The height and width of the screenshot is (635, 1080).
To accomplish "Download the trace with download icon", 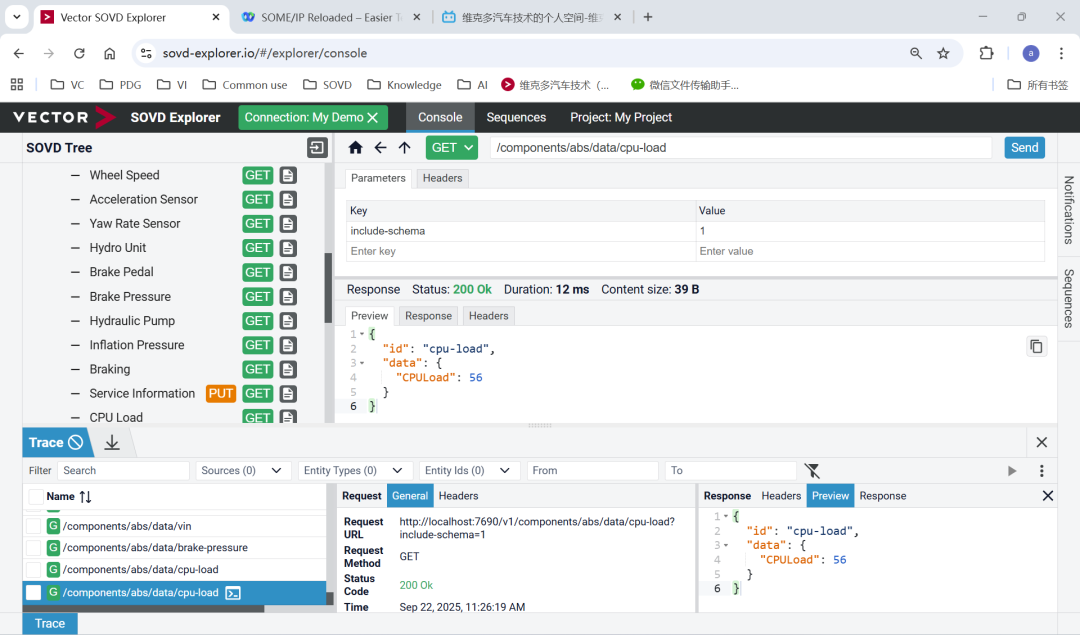I will tap(112, 442).
